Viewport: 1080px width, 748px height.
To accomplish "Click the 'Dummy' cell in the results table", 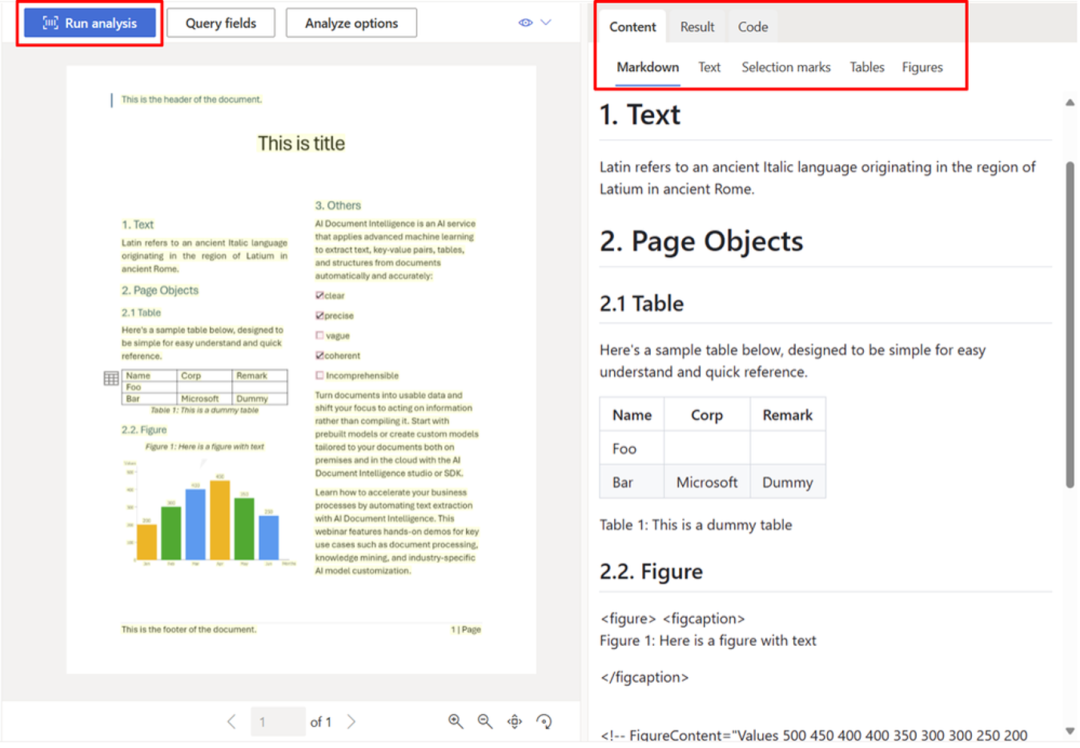I will [787, 482].
